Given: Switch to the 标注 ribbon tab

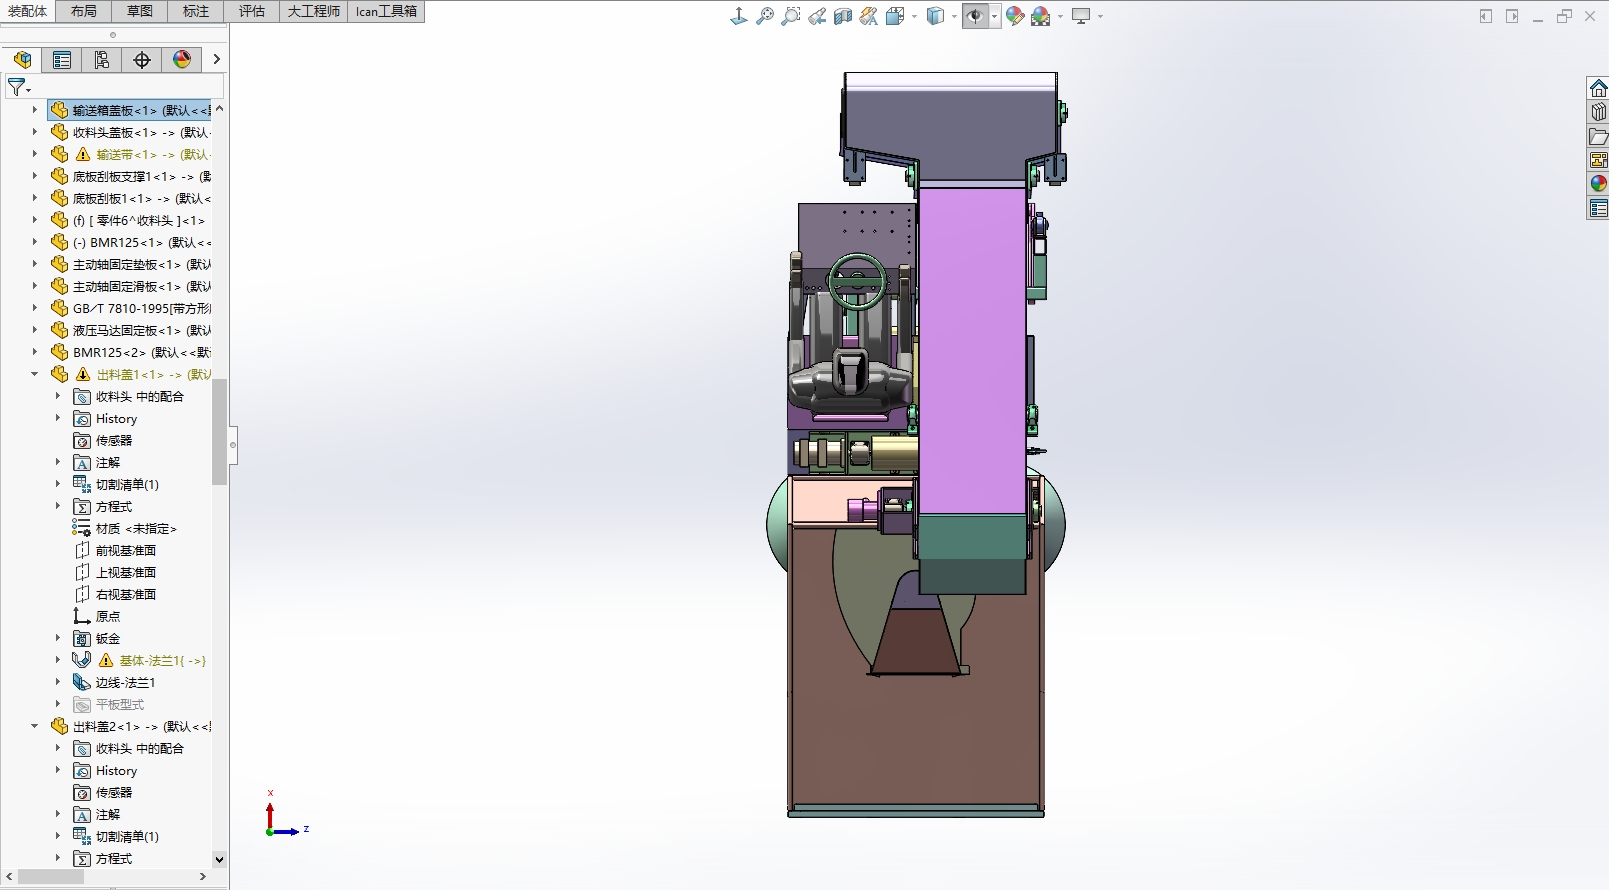Looking at the screenshot, I should point(196,11).
